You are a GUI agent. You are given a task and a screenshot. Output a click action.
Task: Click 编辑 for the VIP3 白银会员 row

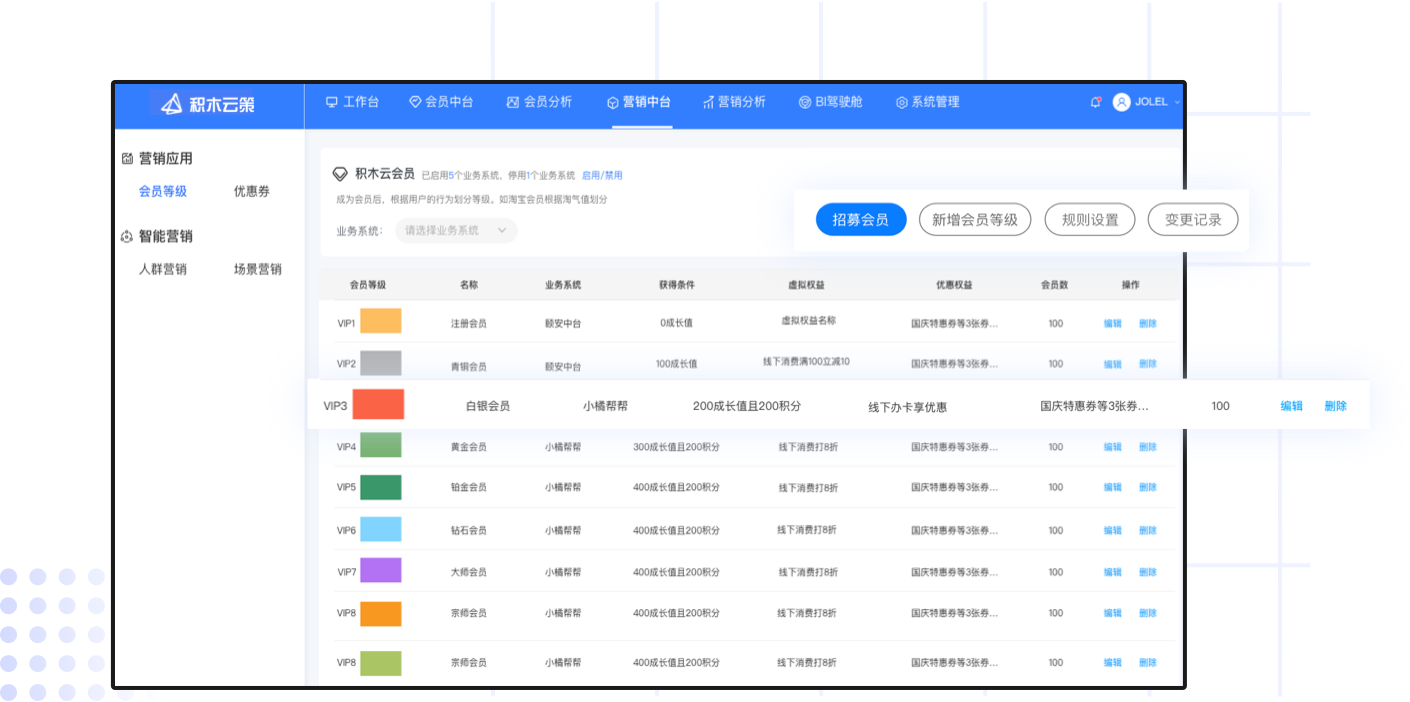(x=1291, y=406)
